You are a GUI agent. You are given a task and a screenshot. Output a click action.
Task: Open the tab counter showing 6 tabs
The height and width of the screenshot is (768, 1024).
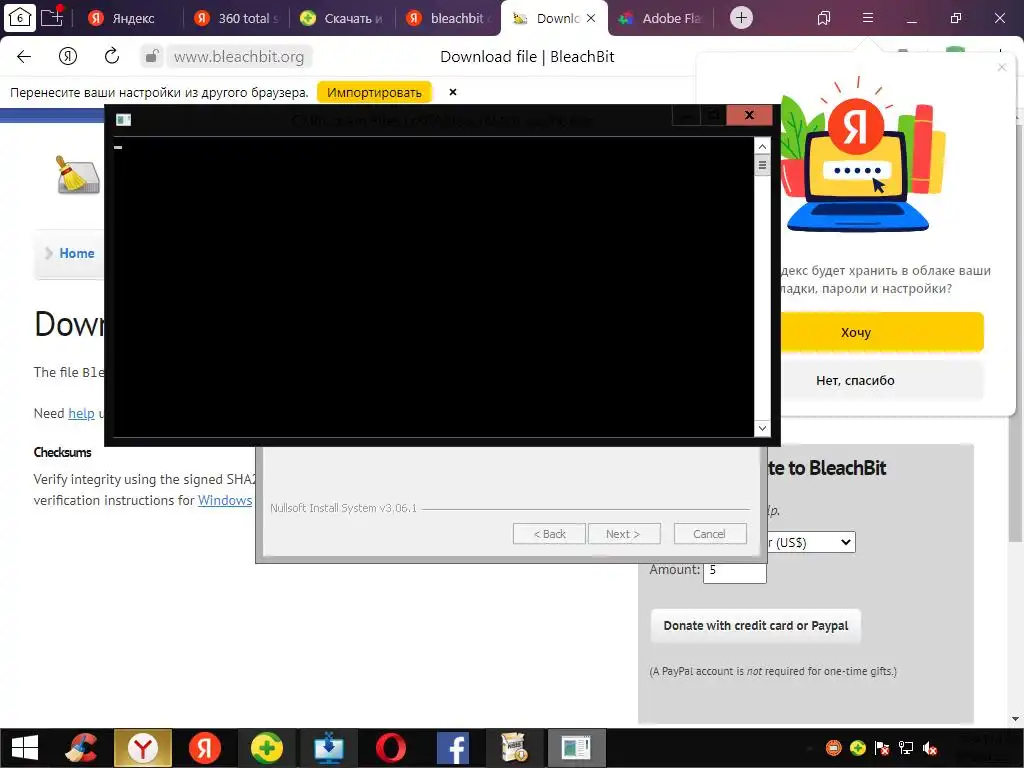20,17
